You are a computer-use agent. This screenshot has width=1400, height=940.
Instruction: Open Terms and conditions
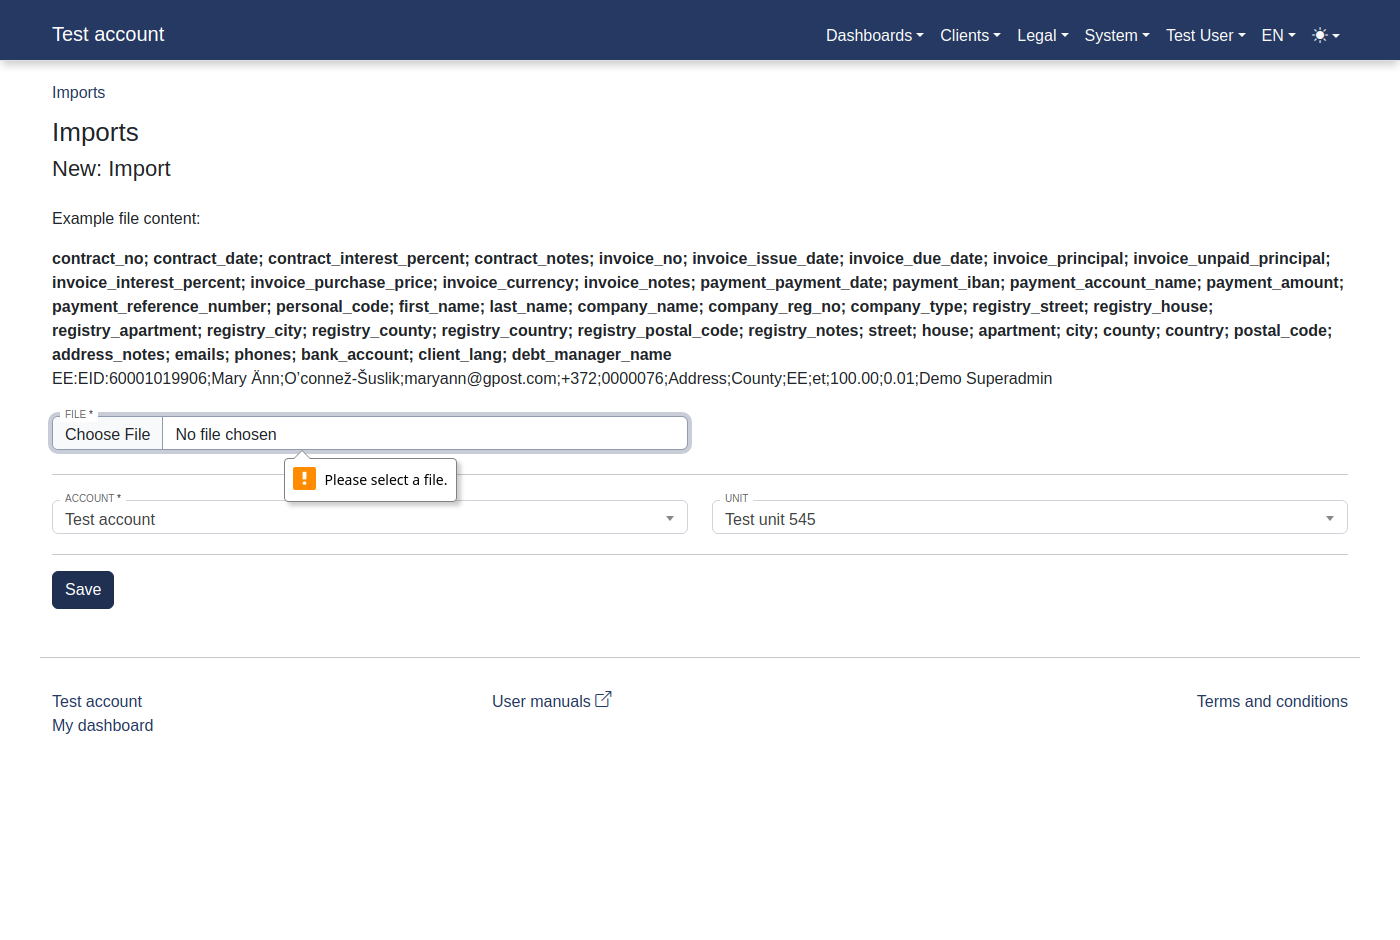pyautogui.click(x=1272, y=701)
